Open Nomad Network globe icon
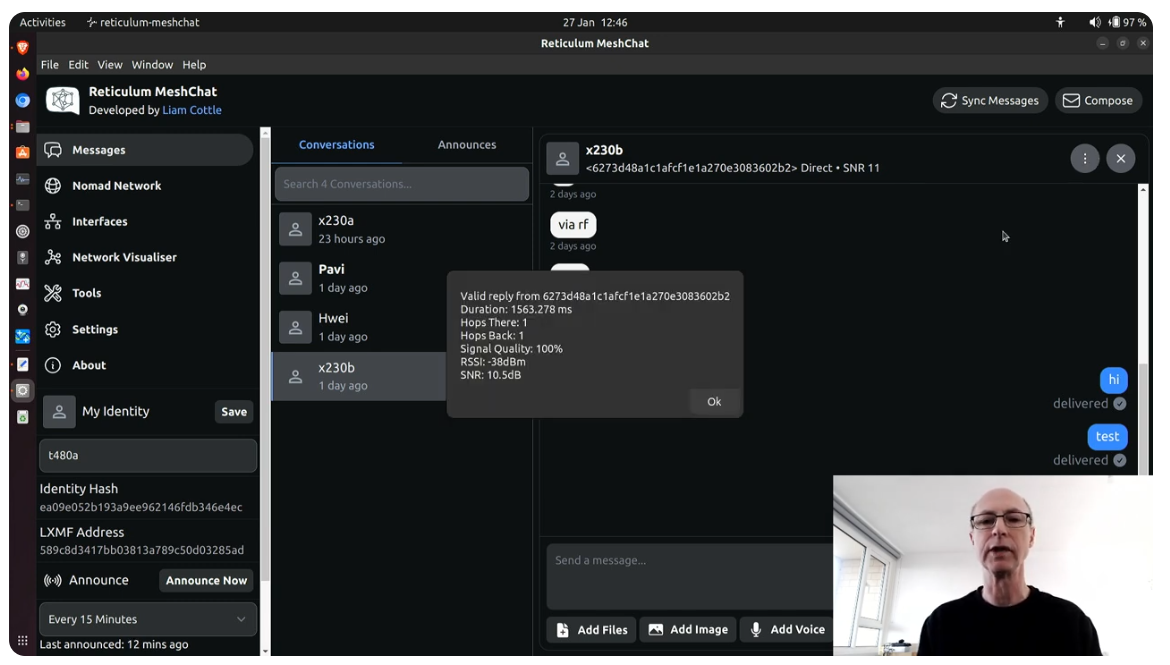The width and height of the screenshot is (1170, 665). [x=52, y=186]
